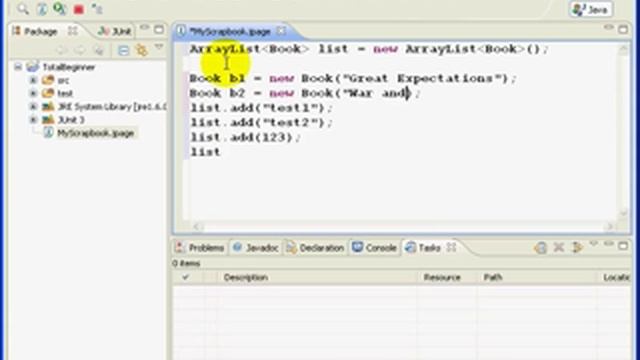Switch to the Package Explorer tab

36,31
